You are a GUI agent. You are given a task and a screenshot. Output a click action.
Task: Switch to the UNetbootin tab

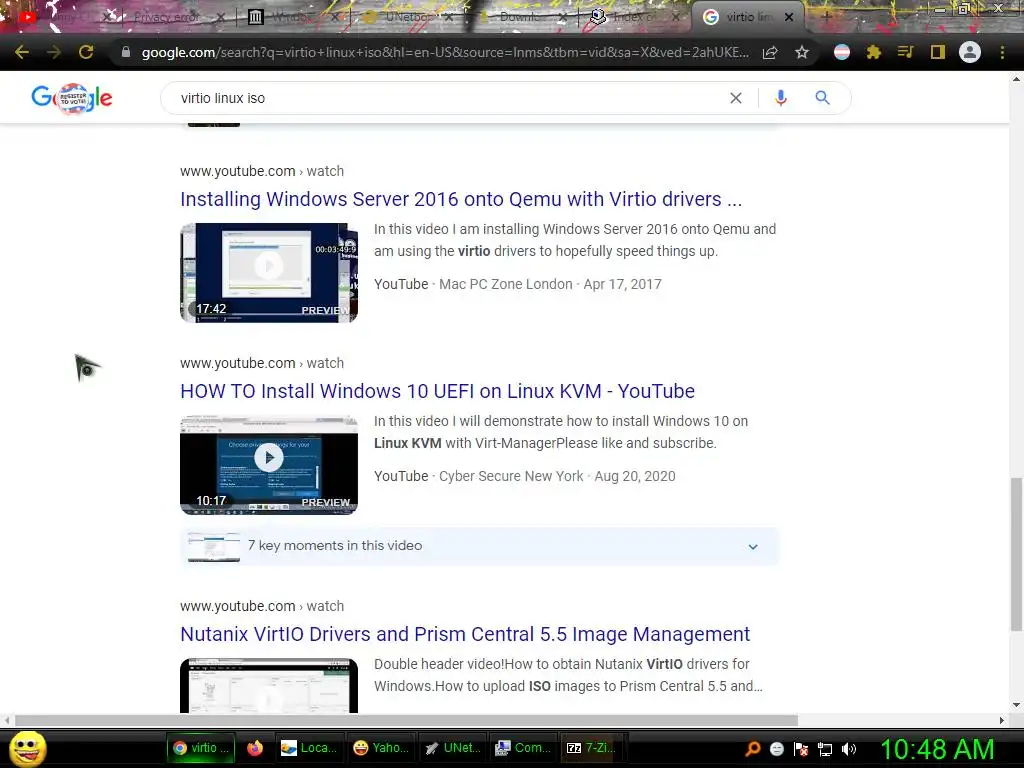(x=408, y=17)
